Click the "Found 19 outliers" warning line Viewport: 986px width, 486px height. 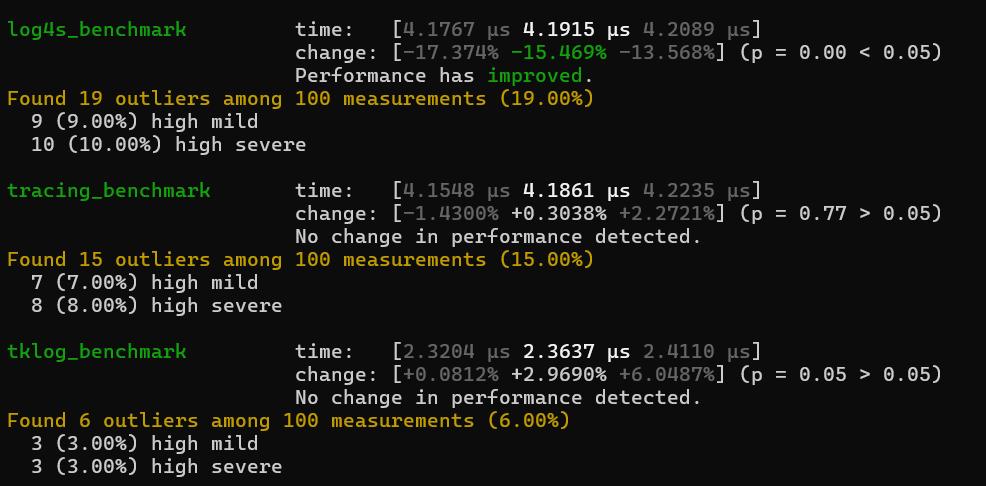point(300,98)
